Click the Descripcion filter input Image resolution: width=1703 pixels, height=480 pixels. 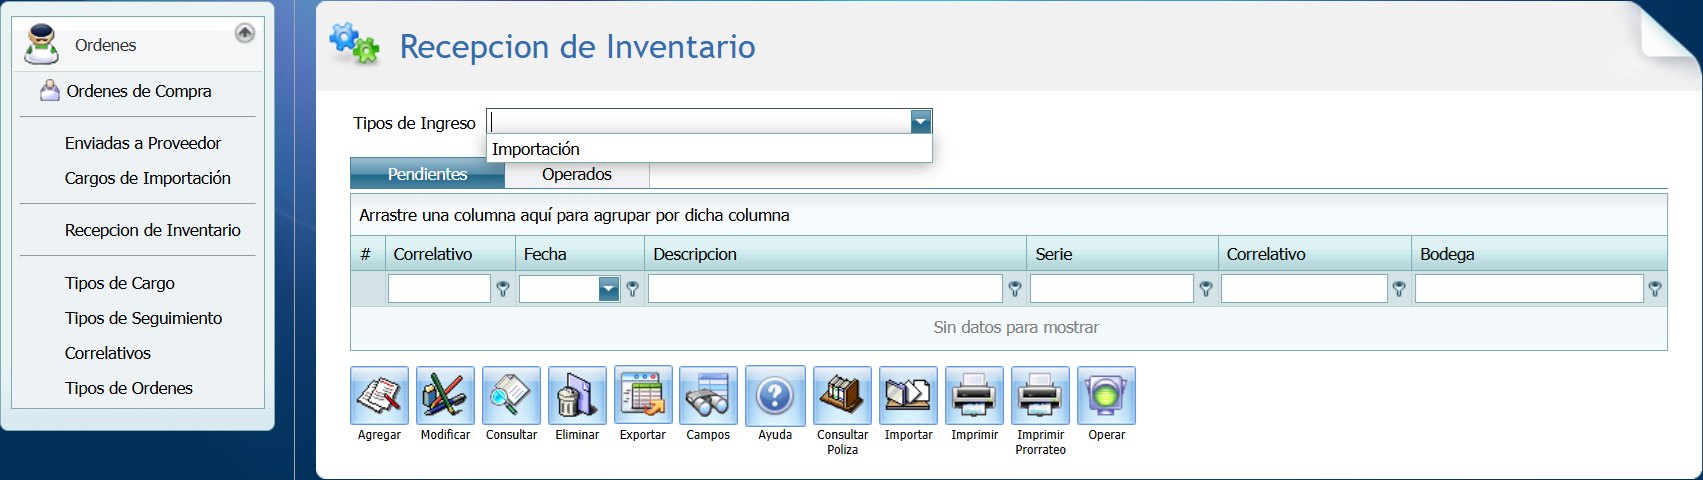[x=825, y=289]
